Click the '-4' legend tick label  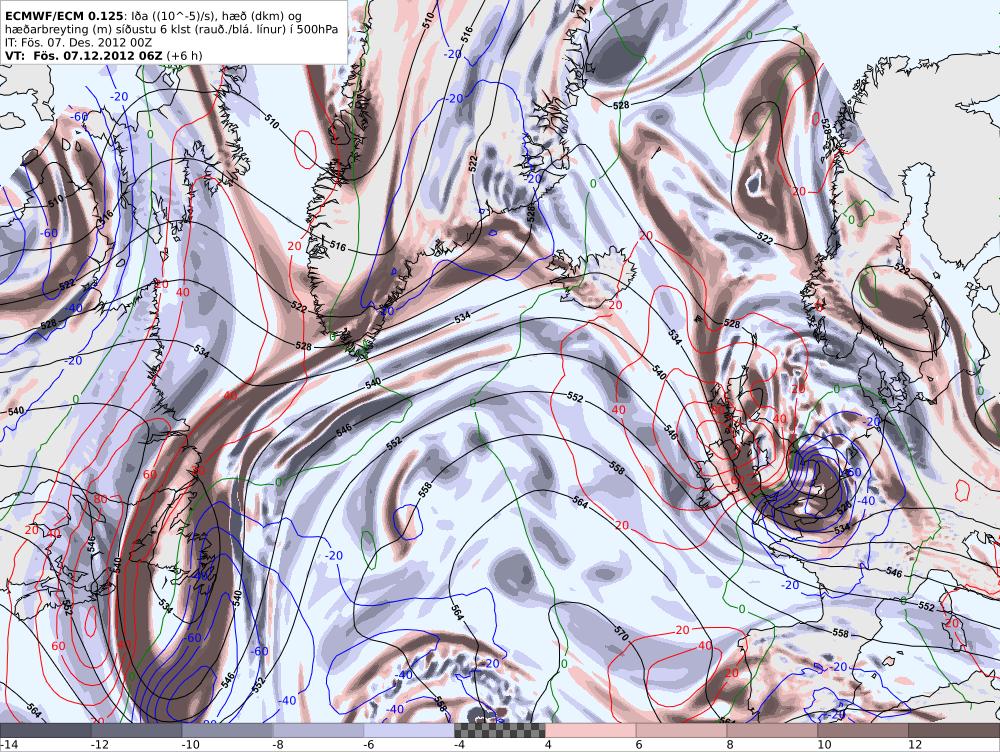click(x=459, y=745)
